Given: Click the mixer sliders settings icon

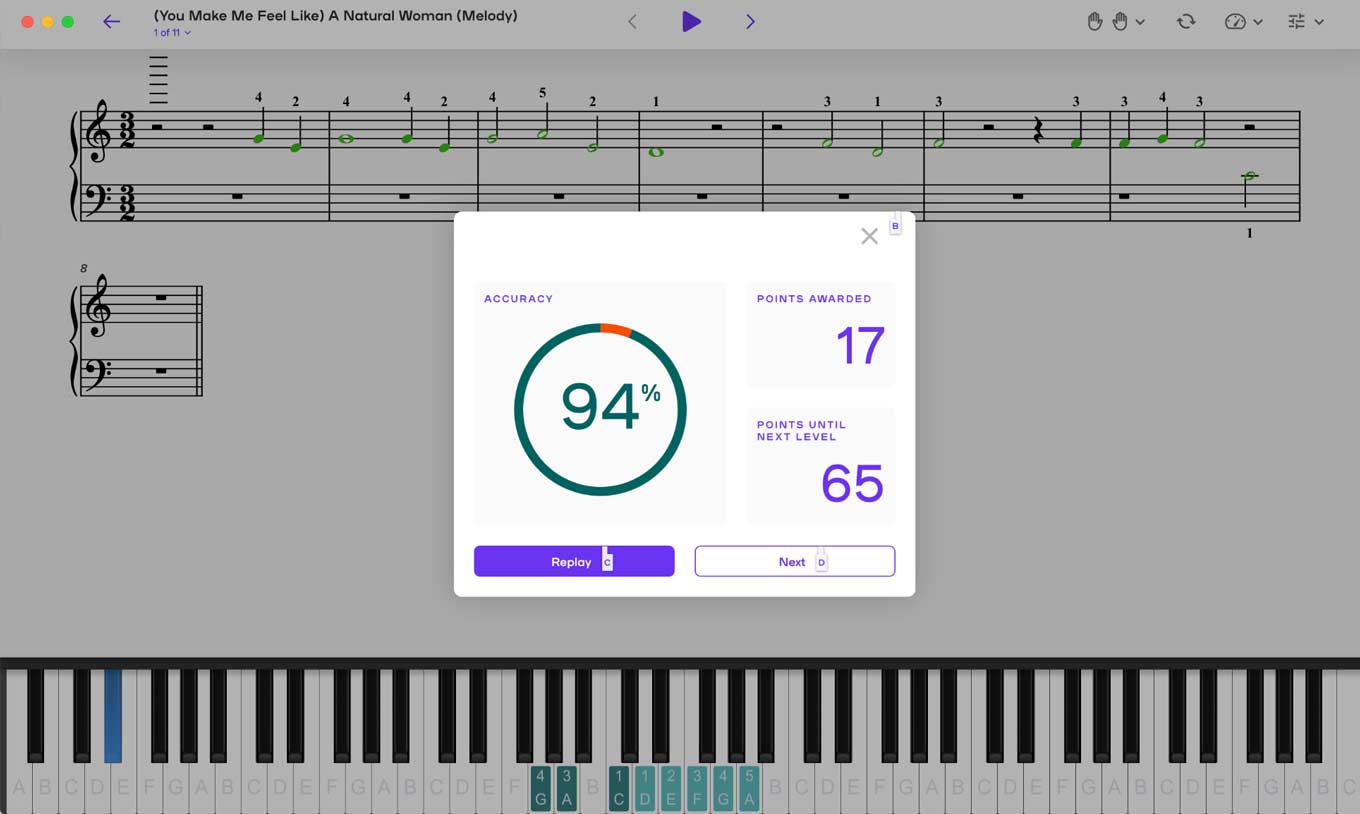Looking at the screenshot, I should coord(1297,21).
